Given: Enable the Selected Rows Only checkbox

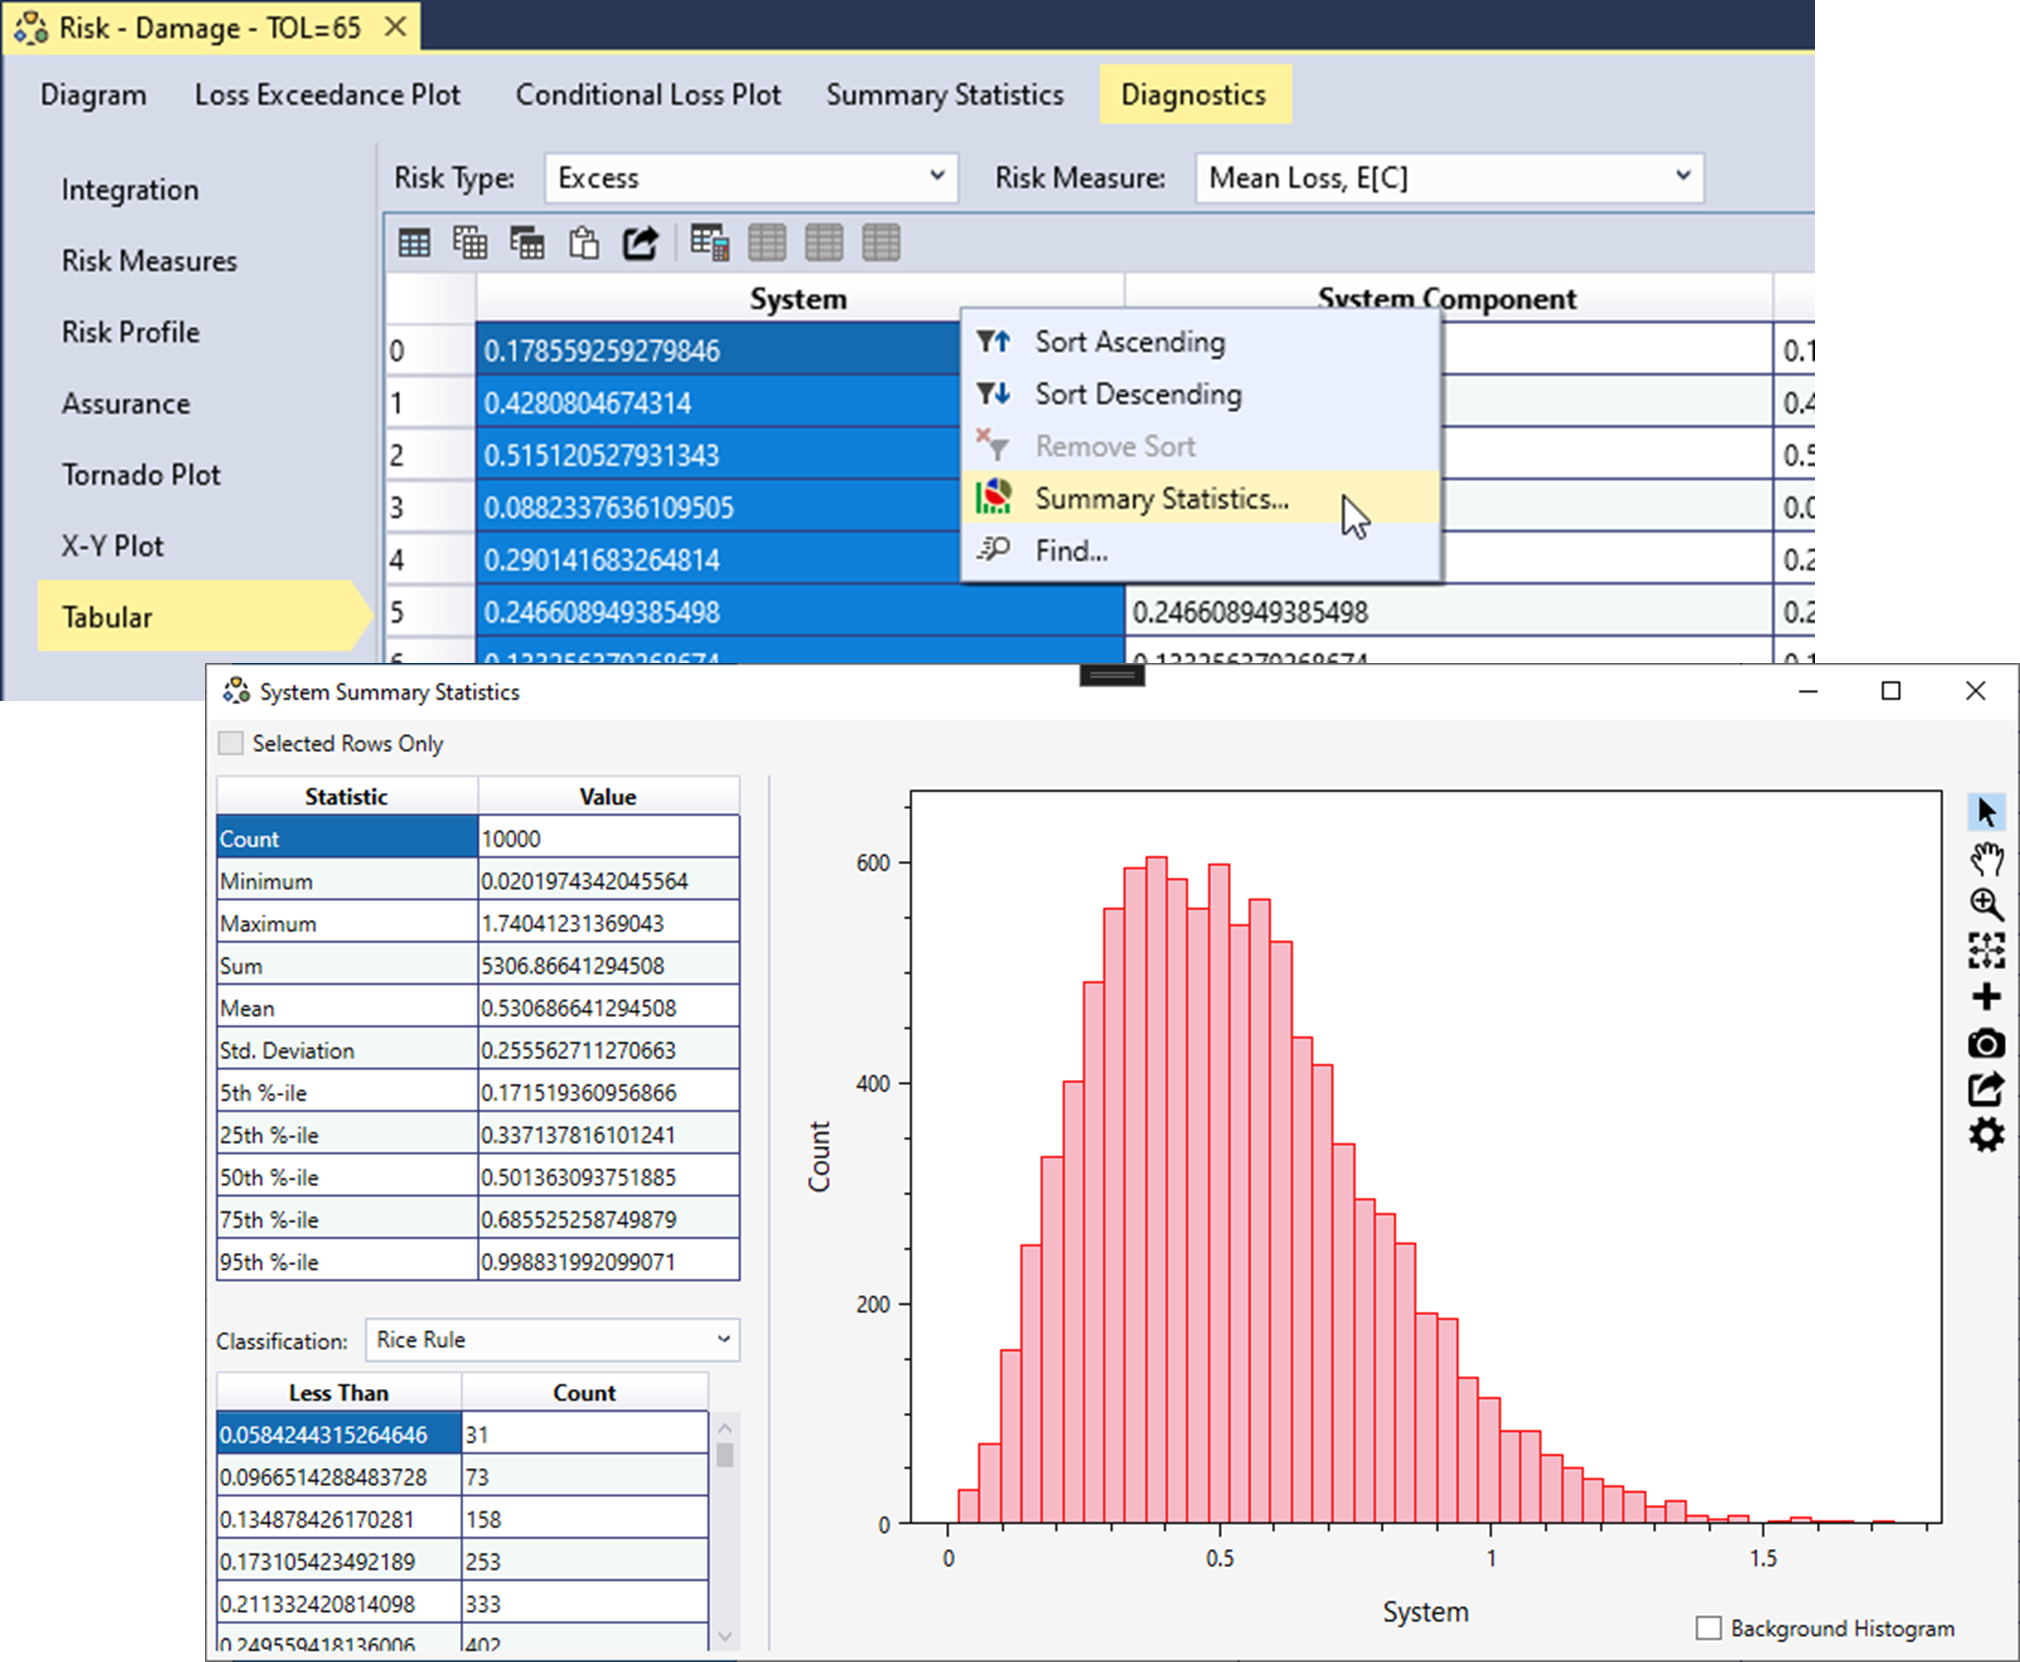Looking at the screenshot, I should [231, 743].
